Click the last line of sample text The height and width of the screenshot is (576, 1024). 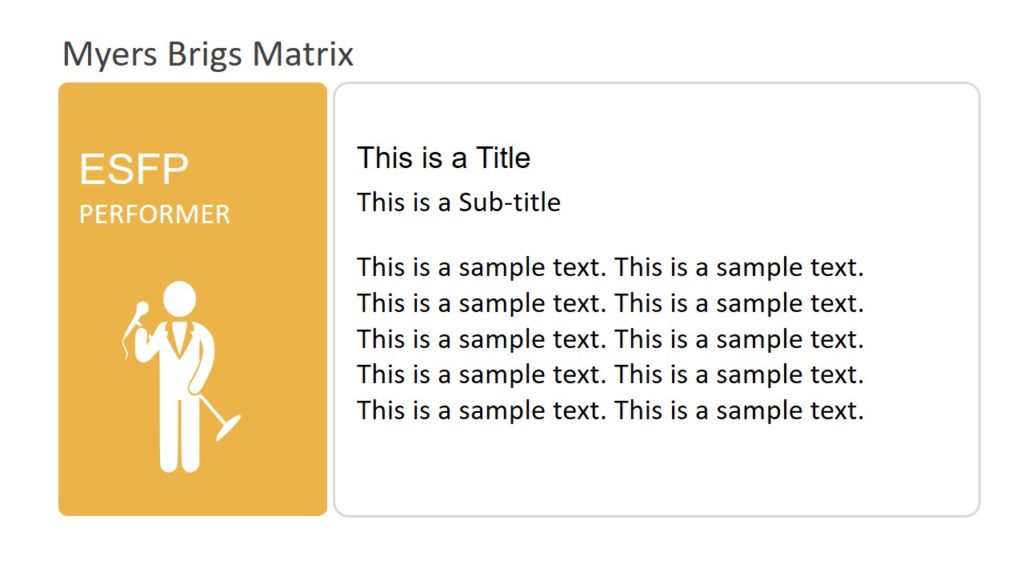point(610,410)
